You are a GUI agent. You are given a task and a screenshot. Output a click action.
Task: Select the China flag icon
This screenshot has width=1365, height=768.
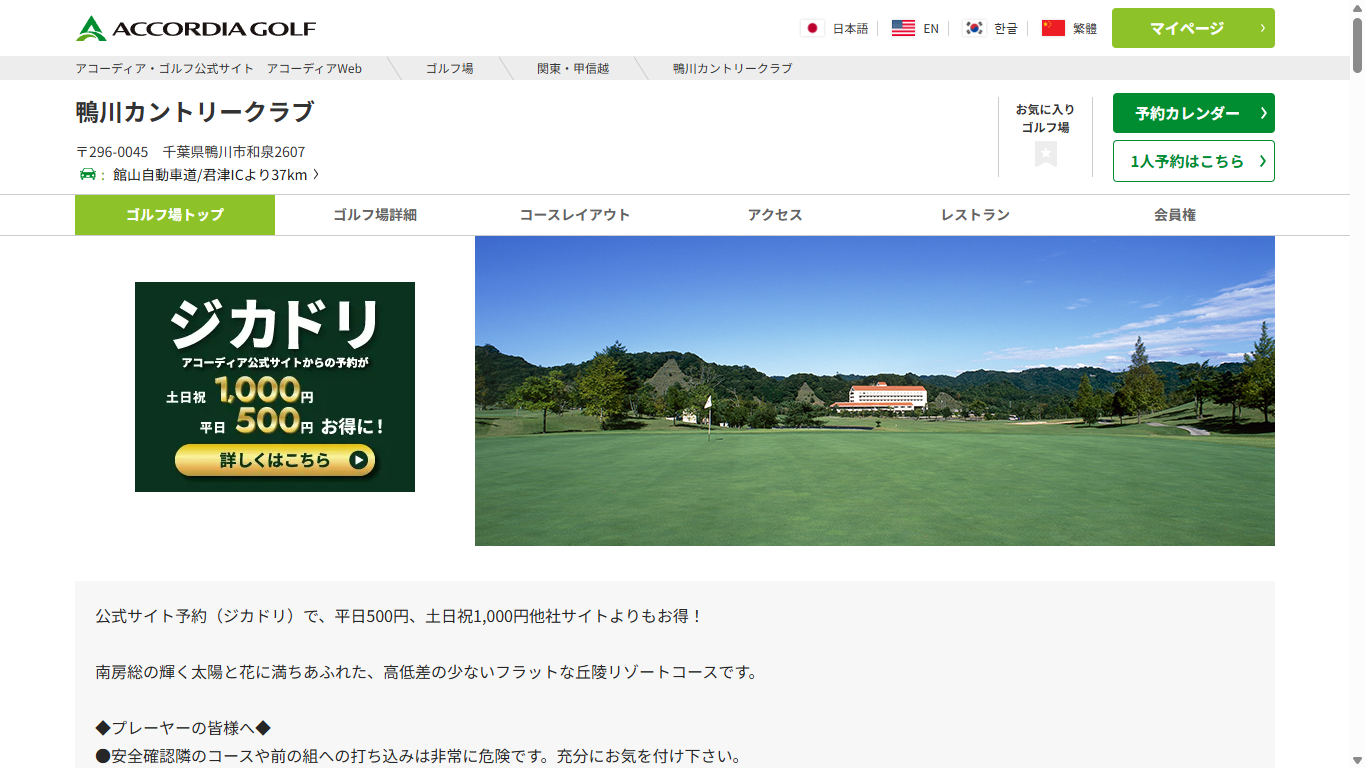pos(1053,28)
